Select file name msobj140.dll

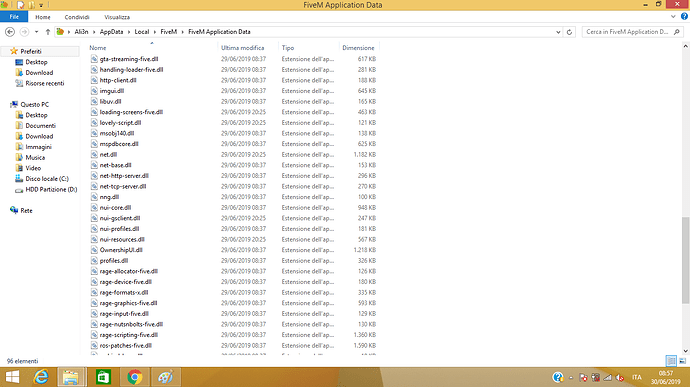pyautogui.click(x=117, y=133)
